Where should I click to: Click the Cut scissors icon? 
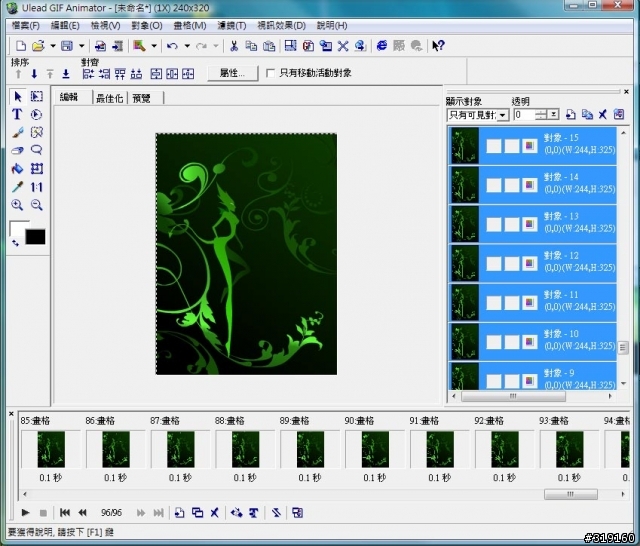[234, 46]
